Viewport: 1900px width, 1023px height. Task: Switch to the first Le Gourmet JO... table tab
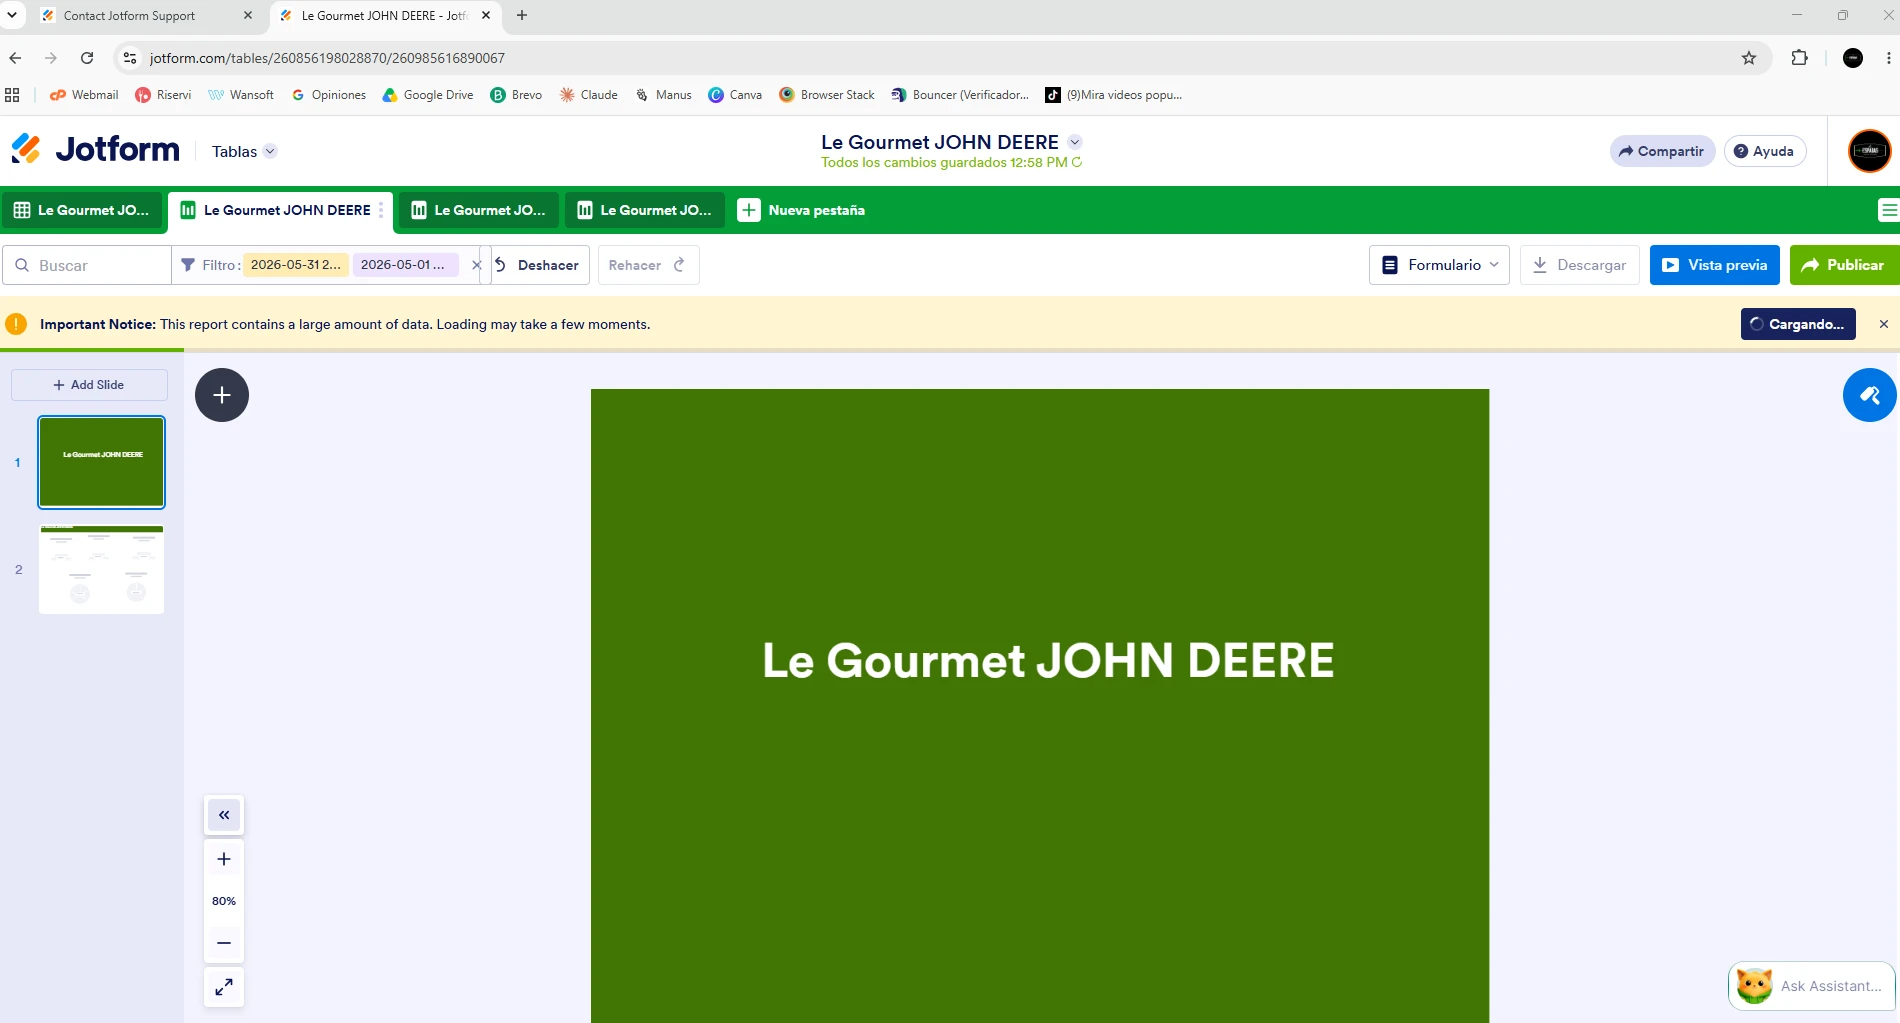point(81,210)
